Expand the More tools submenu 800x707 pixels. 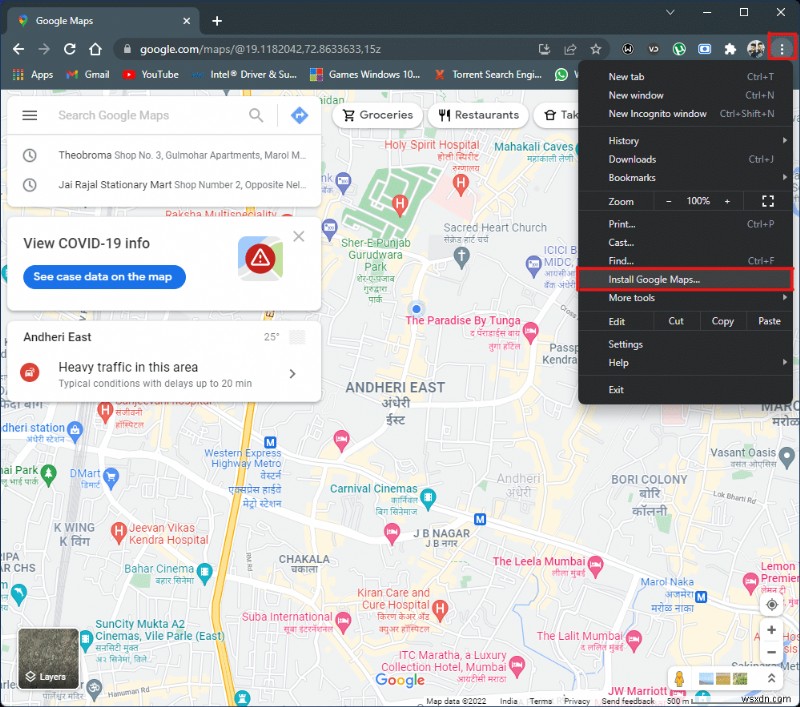click(x=631, y=298)
